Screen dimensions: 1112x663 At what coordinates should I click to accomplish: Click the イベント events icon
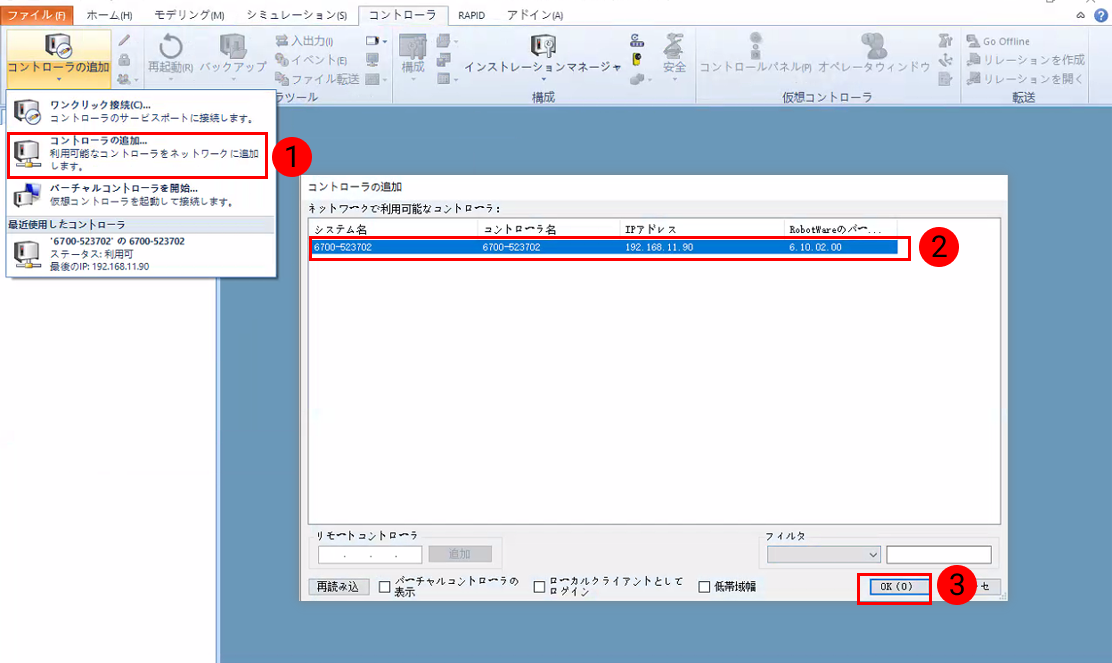[282, 60]
